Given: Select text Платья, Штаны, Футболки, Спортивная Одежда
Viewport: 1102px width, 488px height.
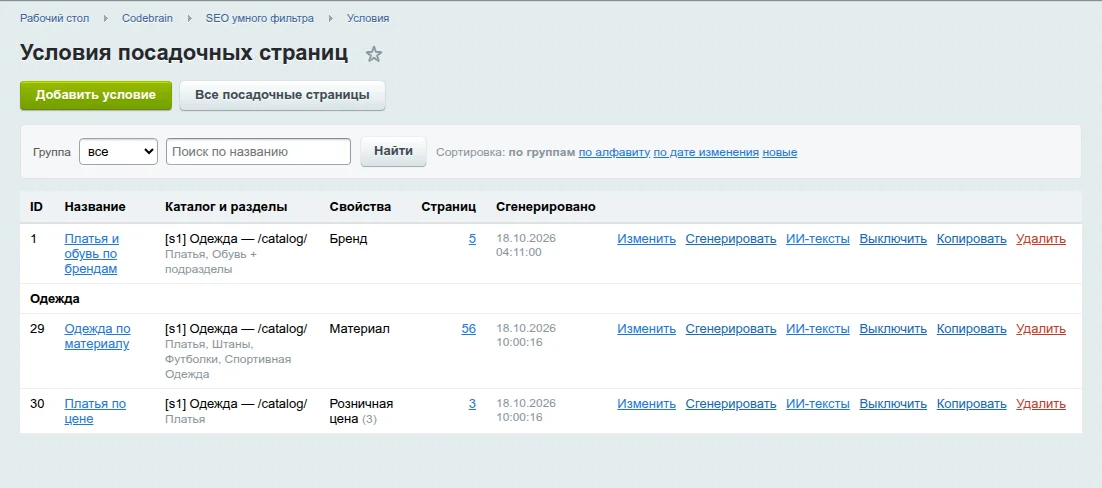Looking at the screenshot, I should 228,359.
